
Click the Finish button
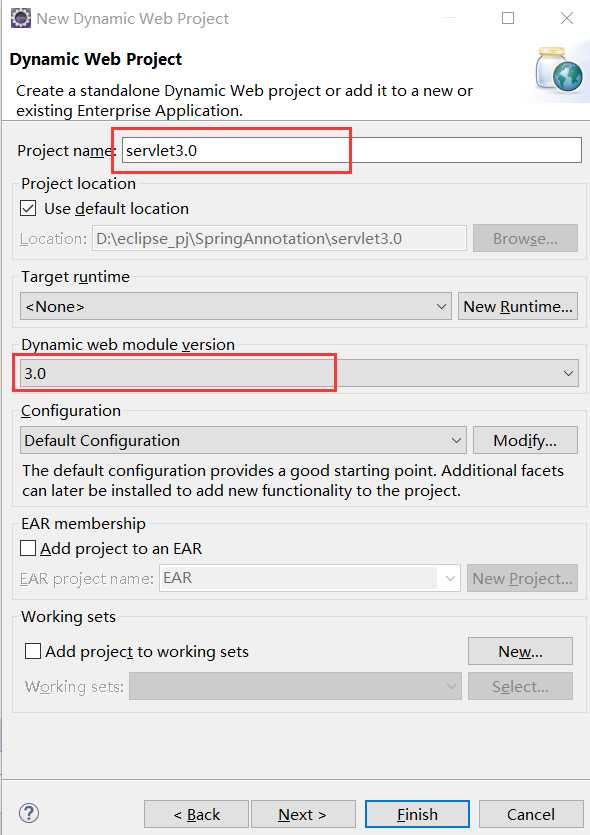417,814
